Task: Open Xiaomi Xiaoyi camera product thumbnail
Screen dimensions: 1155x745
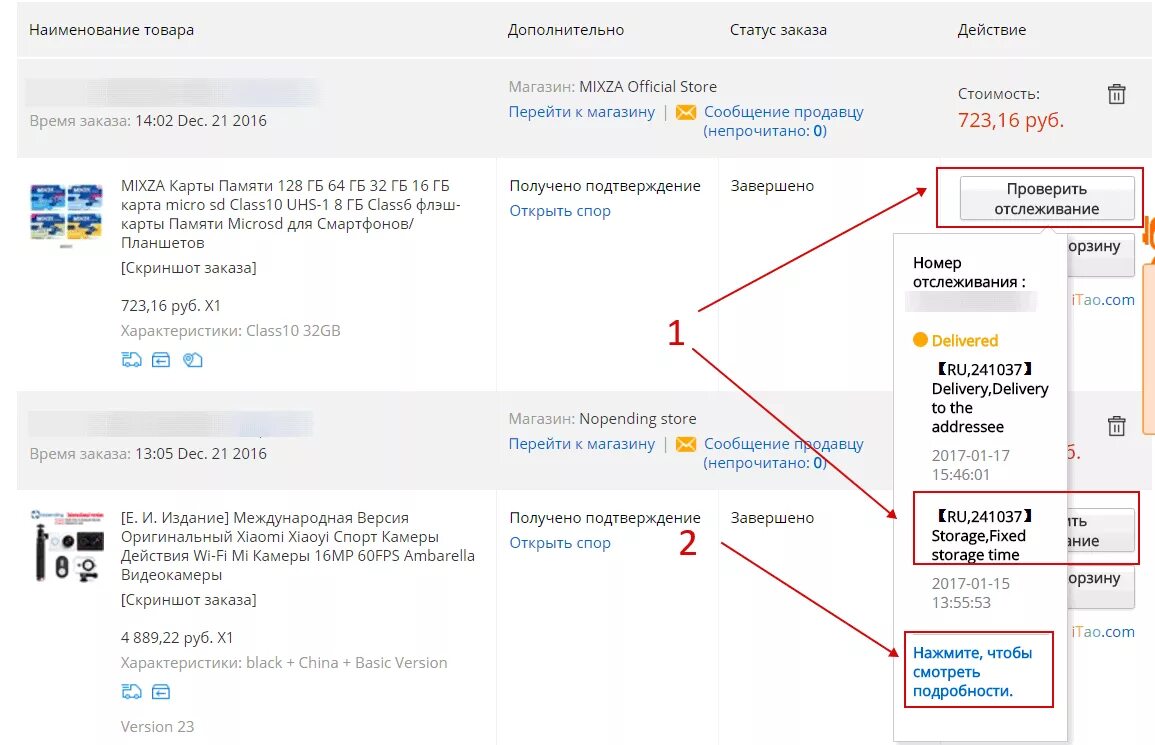Action: (66, 546)
